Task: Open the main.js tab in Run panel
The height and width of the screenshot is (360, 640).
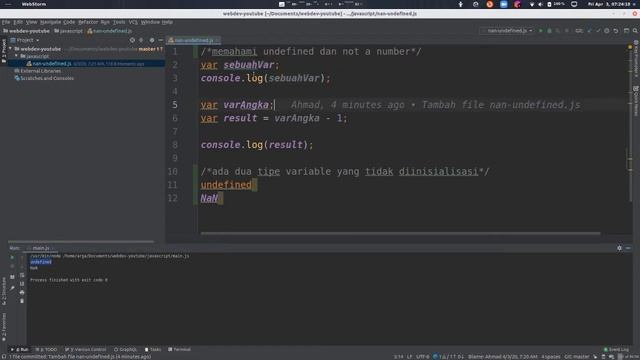Action: pyautogui.click(x=40, y=248)
